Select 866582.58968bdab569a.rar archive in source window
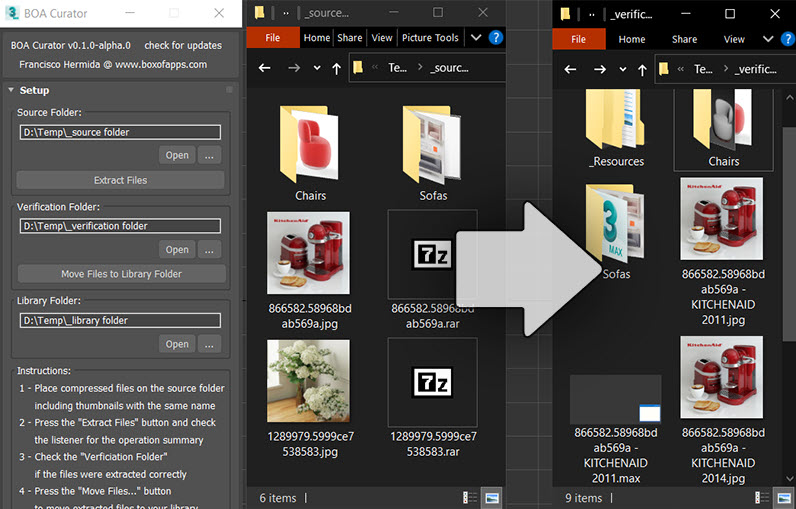 pyautogui.click(x=433, y=270)
